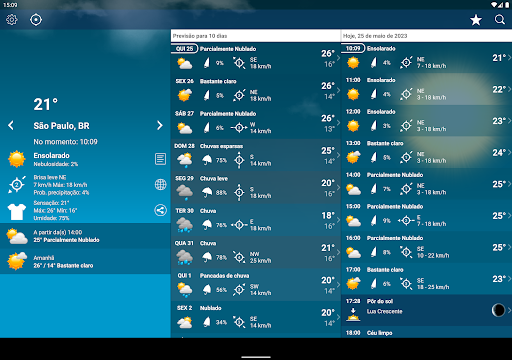Open the QUI 1 Pancadas de chuva row

(x=256, y=285)
